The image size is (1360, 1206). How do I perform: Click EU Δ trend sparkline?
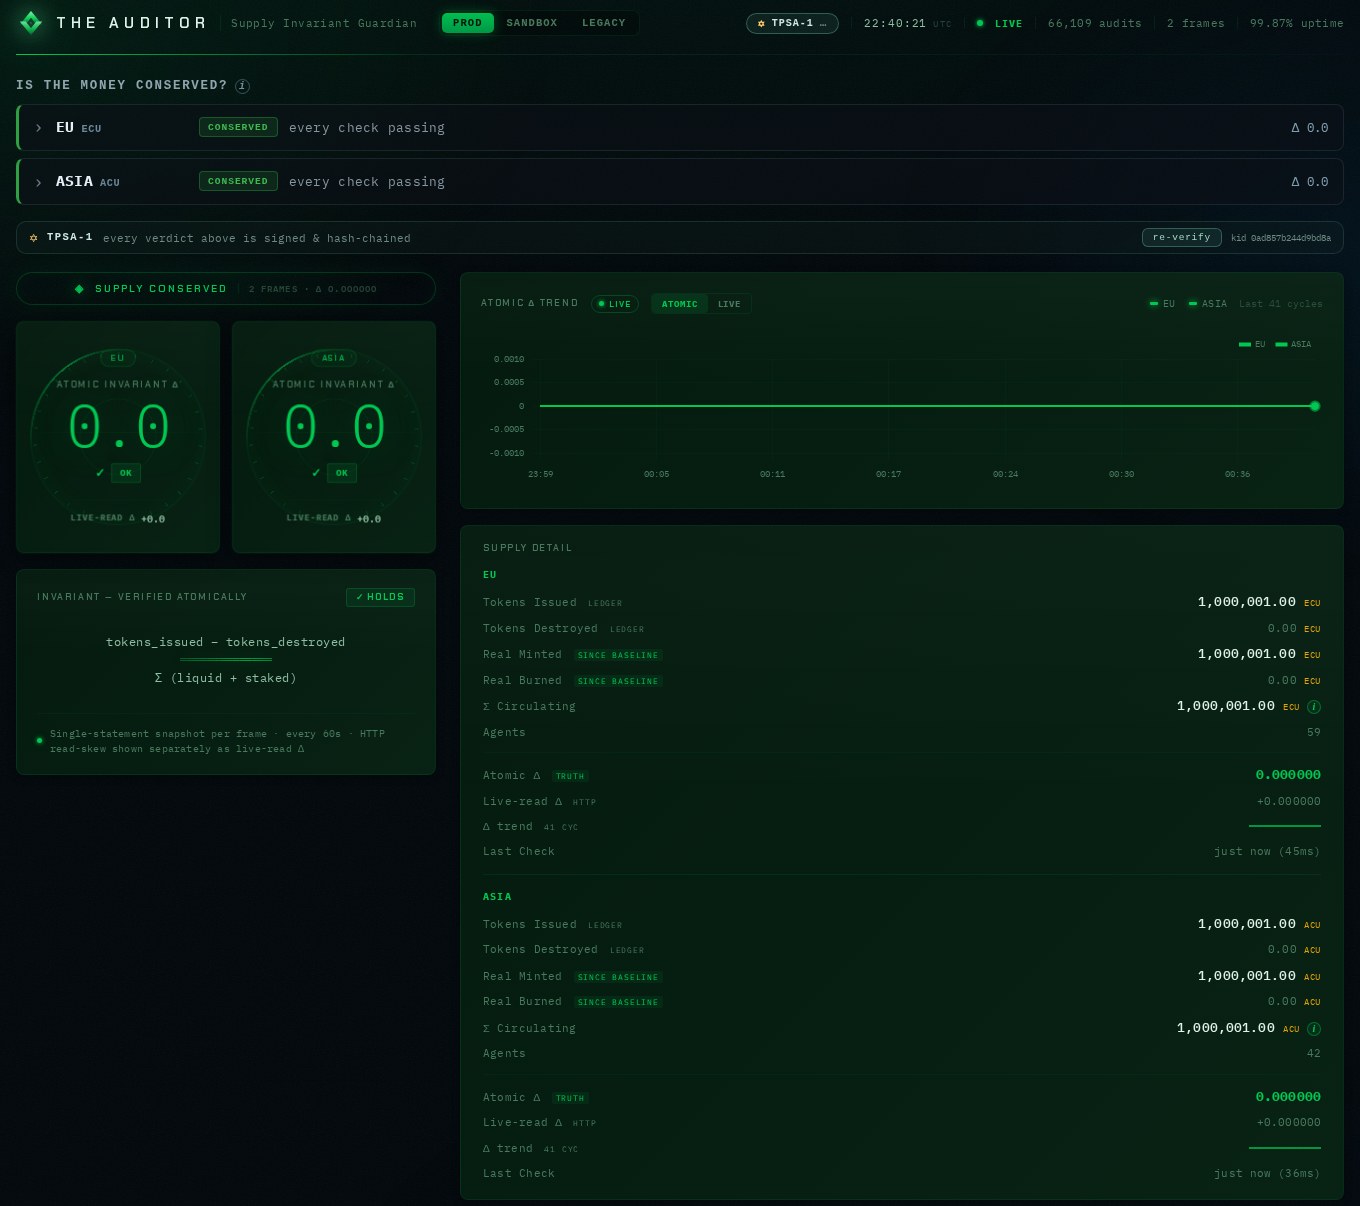(x=1285, y=826)
